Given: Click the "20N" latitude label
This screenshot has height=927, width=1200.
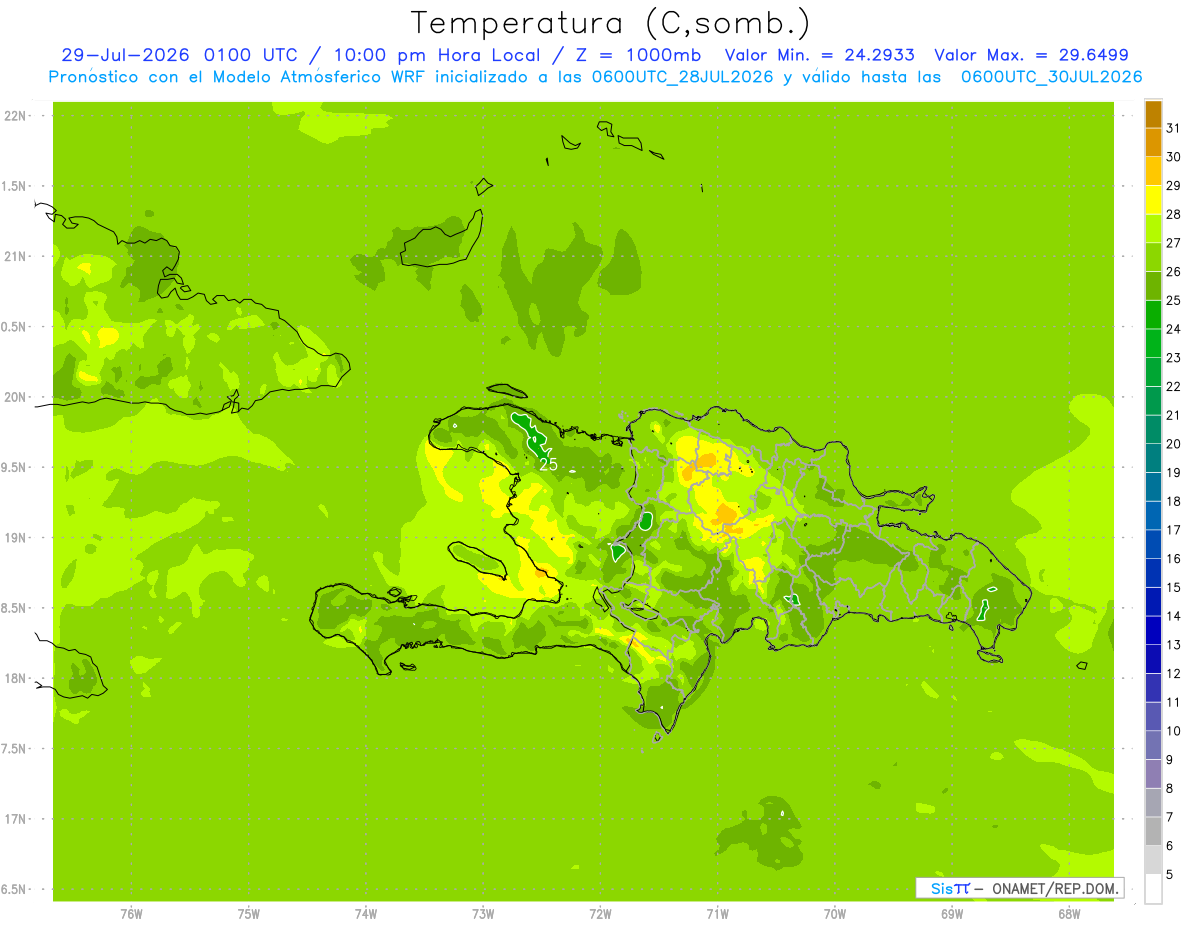Looking at the screenshot, I should pos(15,397).
